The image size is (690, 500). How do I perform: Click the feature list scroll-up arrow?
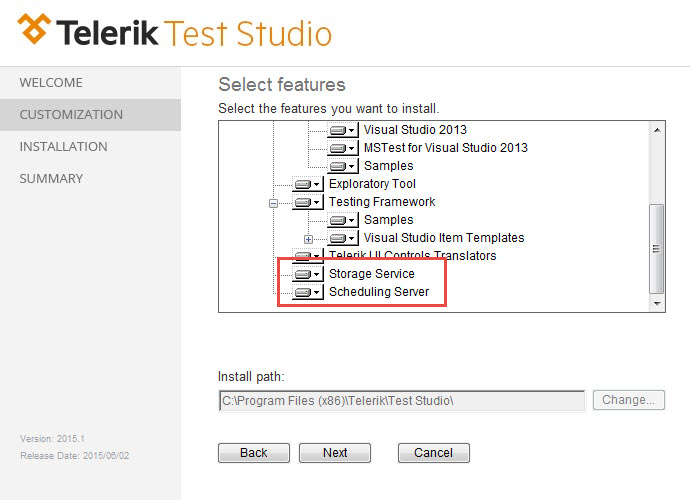click(x=657, y=130)
